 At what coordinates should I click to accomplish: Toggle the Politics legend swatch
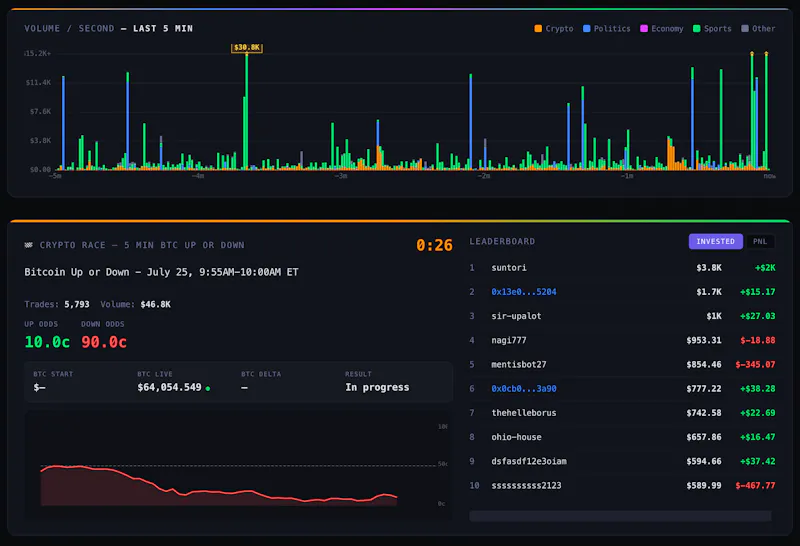(587, 29)
